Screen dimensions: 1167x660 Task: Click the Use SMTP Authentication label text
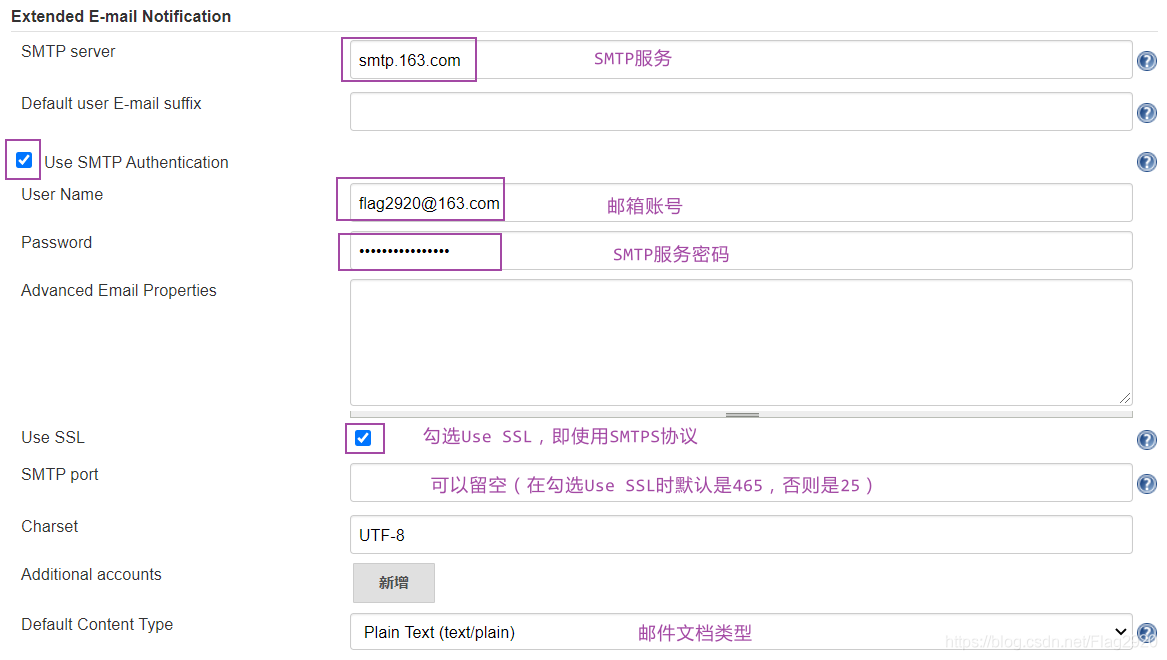pyautogui.click(x=136, y=162)
